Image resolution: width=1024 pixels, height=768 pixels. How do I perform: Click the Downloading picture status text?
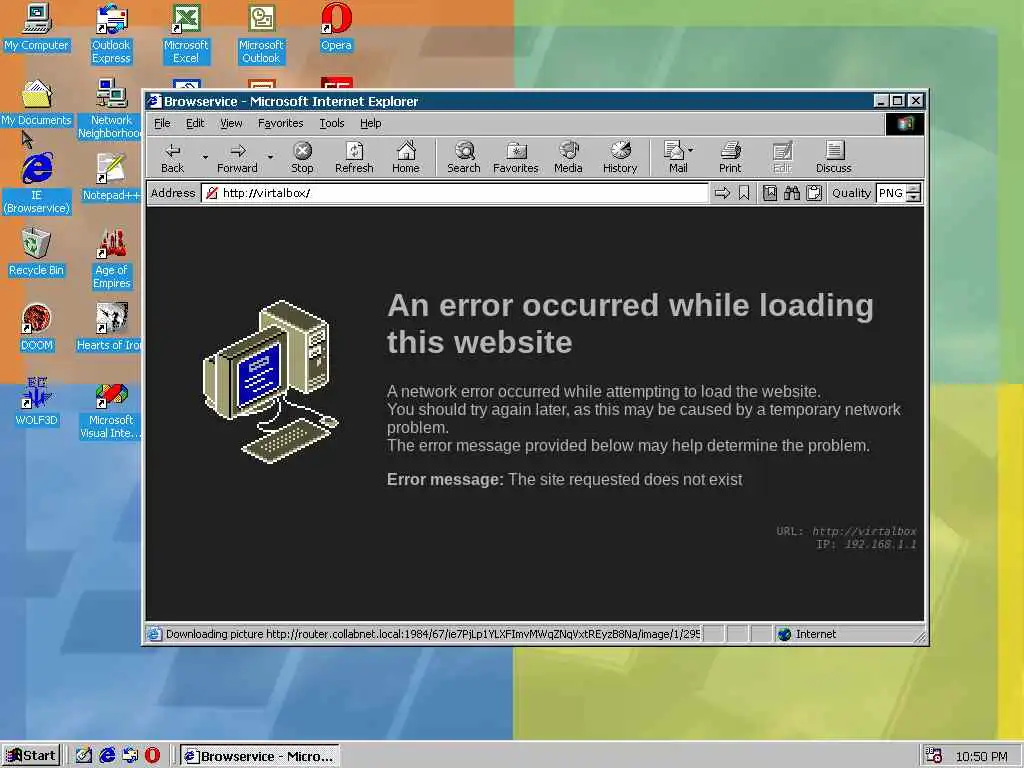click(x=432, y=634)
